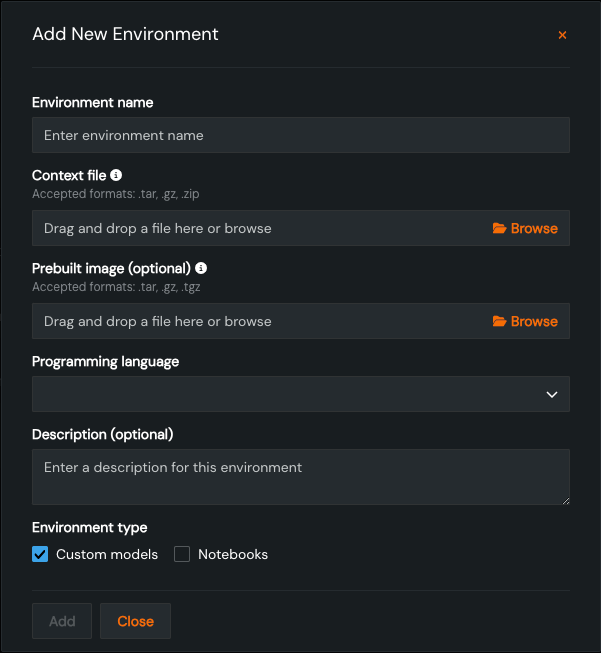Click the Custom models label text

click(107, 554)
